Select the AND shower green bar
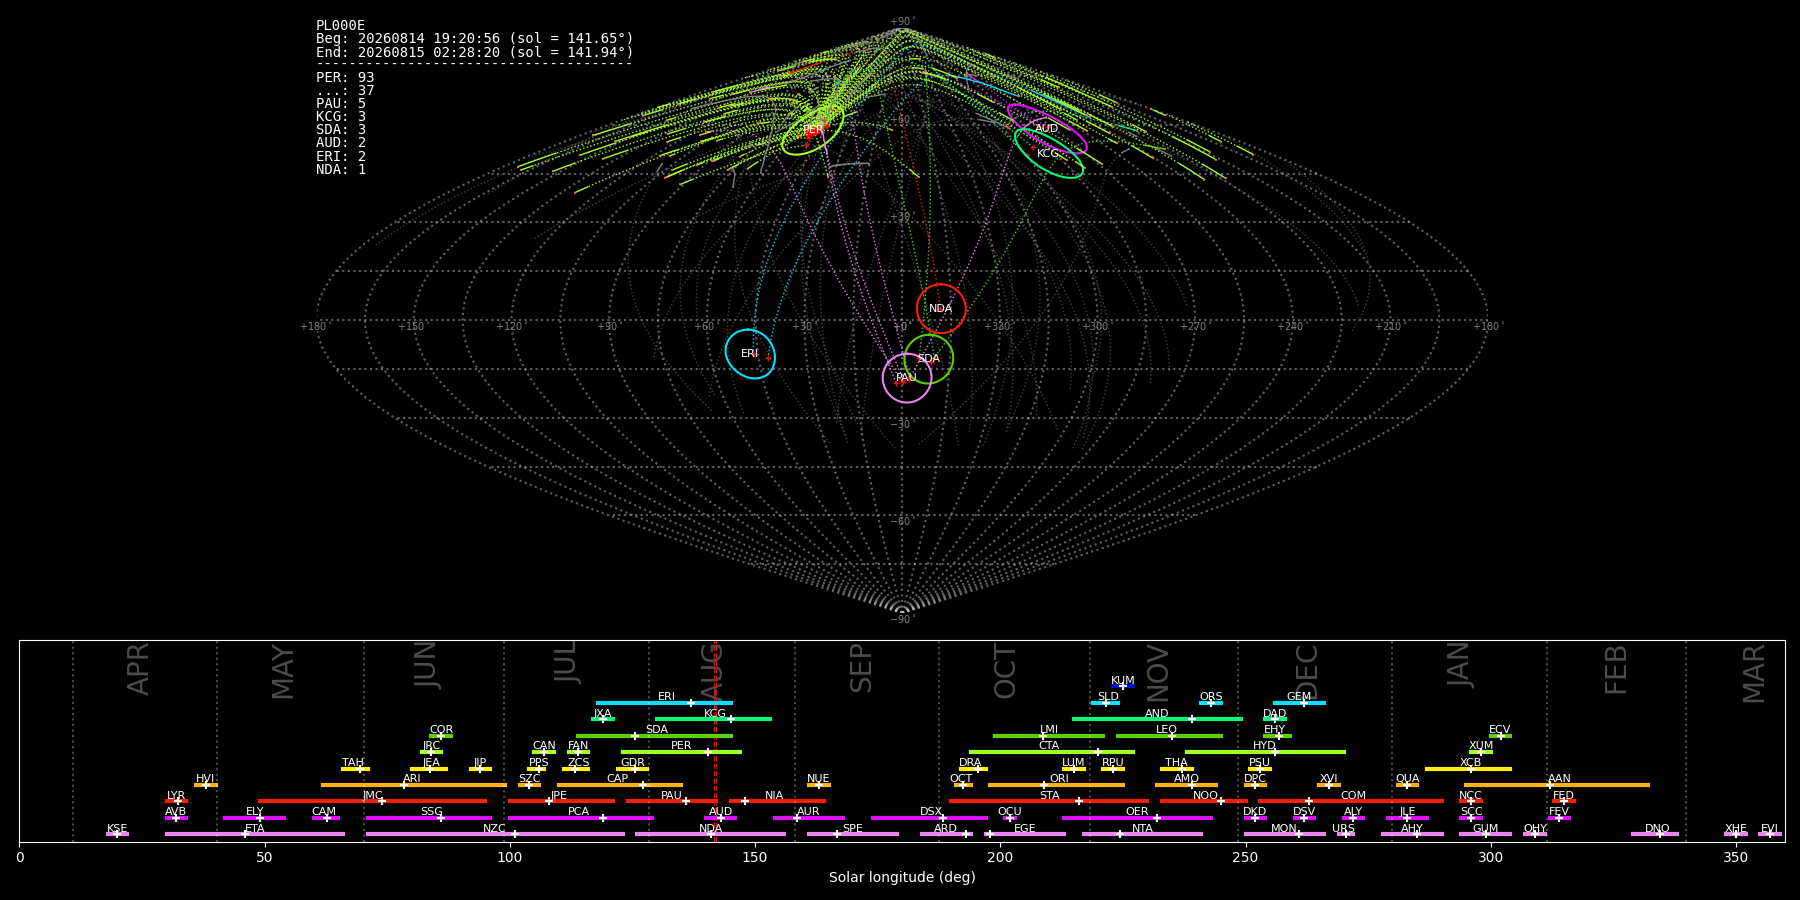This screenshot has height=900, width=1800. click(x=1157, y=719)
